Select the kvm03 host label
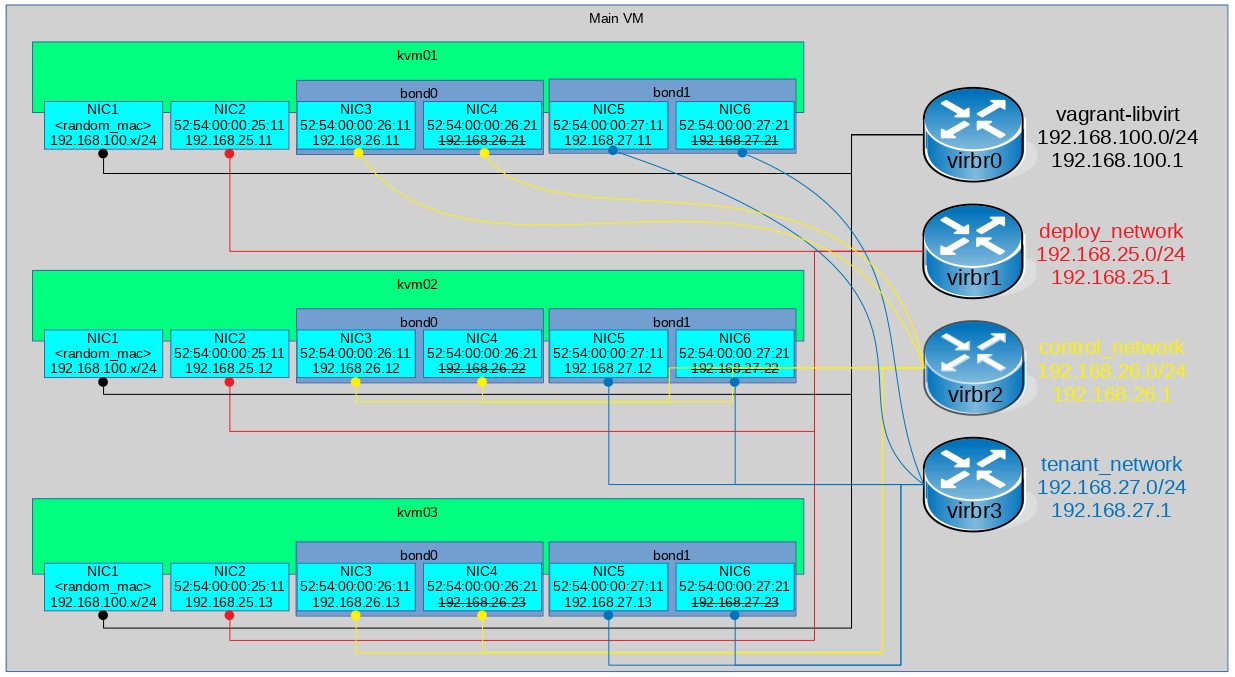Image resolution: width=1235 pixels, height=677 pixels. [x=418, y=512]
